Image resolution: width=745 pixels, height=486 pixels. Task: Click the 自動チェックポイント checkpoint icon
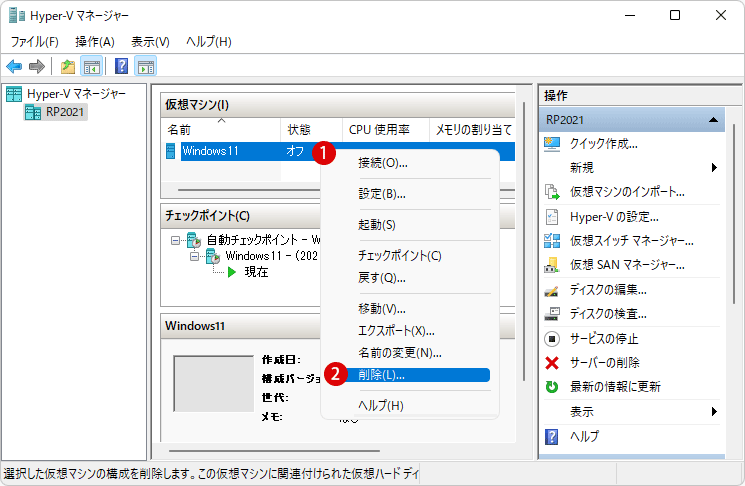(194, 240)
